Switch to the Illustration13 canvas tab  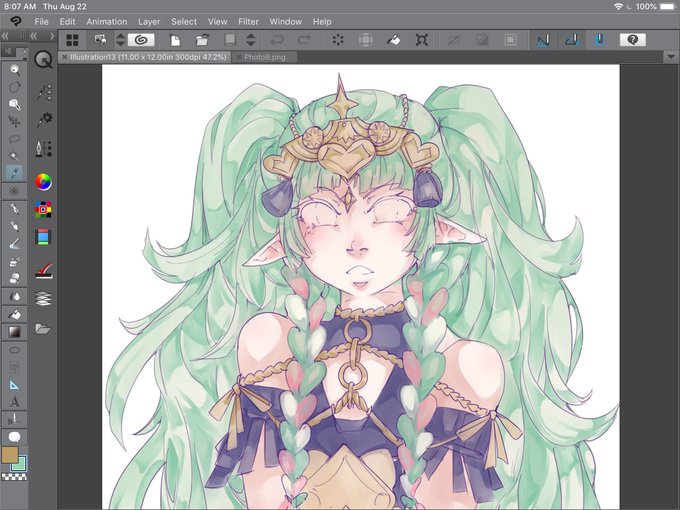(x=148, y=57)
